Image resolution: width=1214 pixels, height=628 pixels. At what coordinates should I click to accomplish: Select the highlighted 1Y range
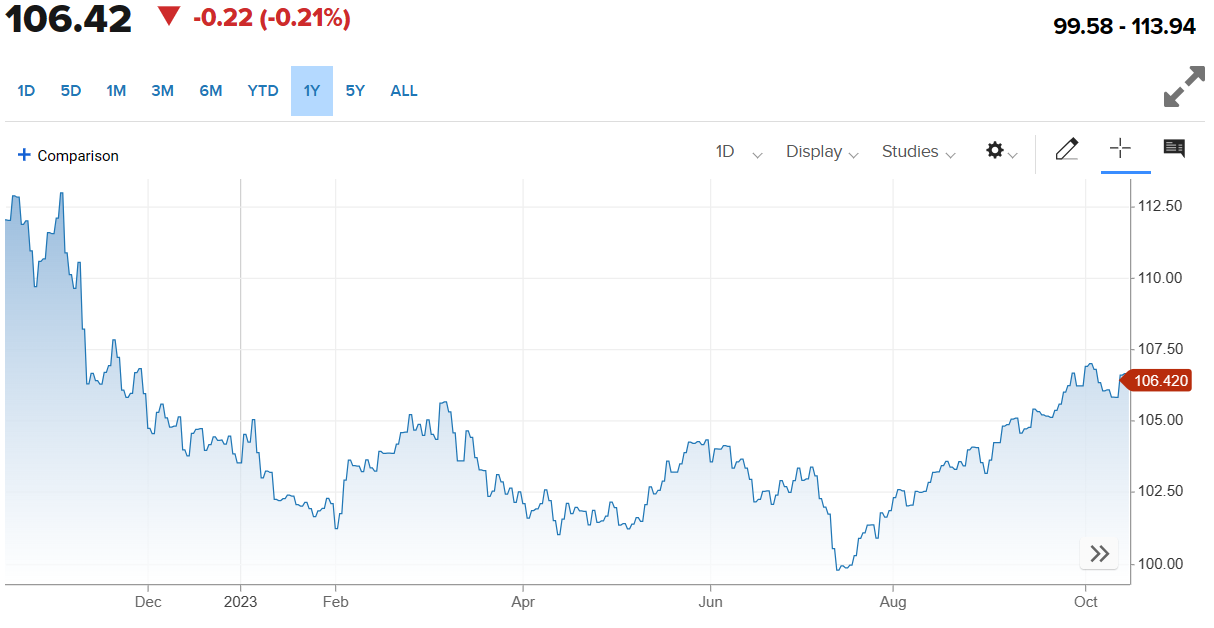click(x=312, y=91)
